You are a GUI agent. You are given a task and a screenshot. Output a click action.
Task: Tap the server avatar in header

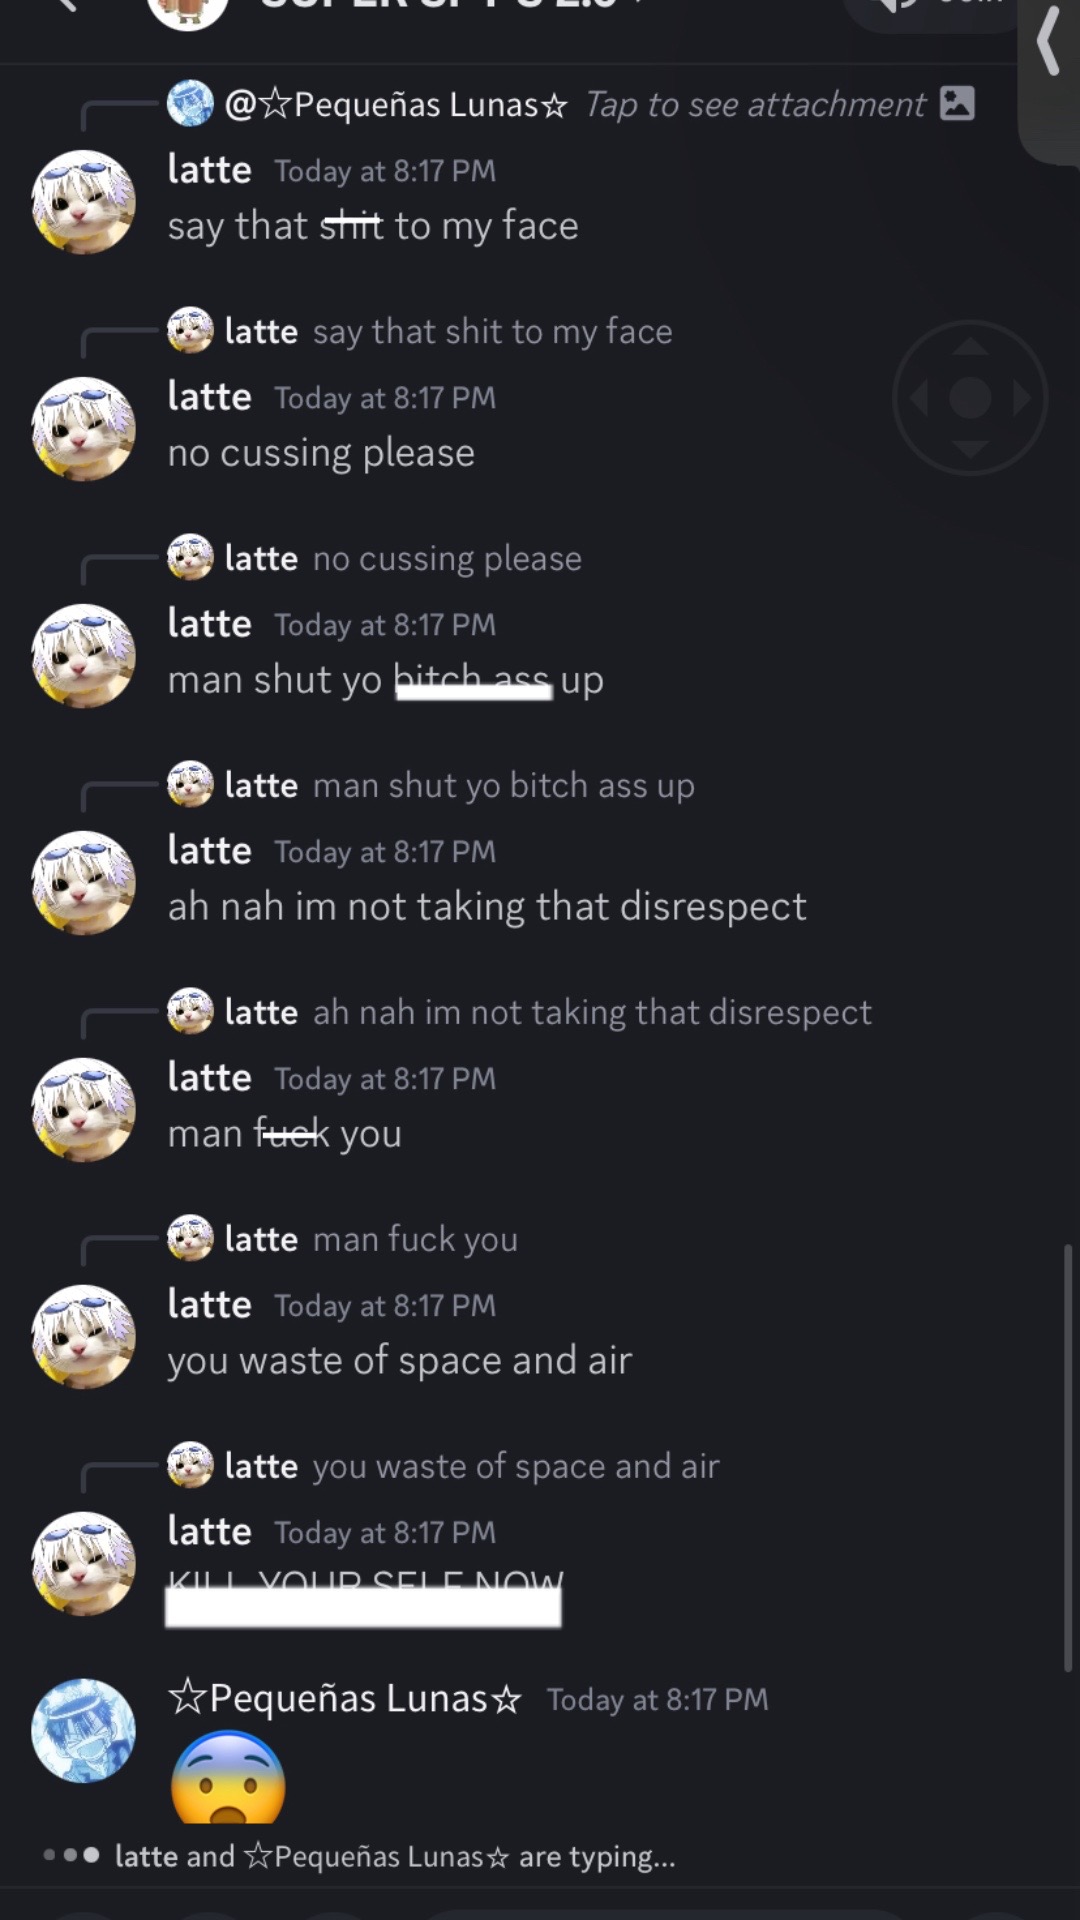tap(187, 12)
